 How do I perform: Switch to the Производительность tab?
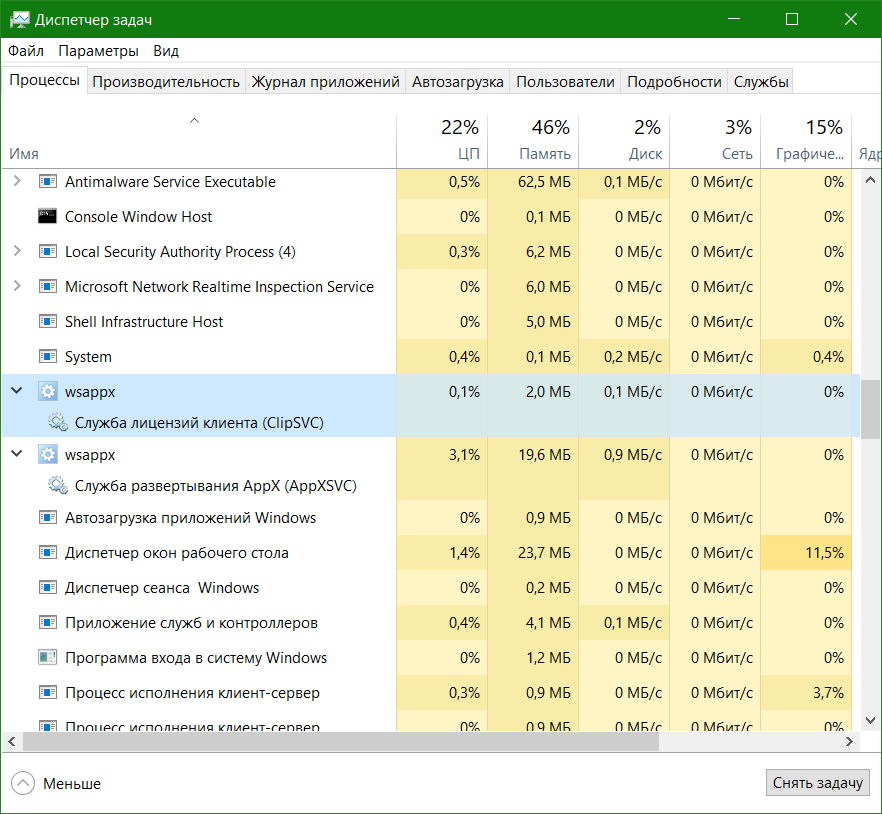coord(166,82)
